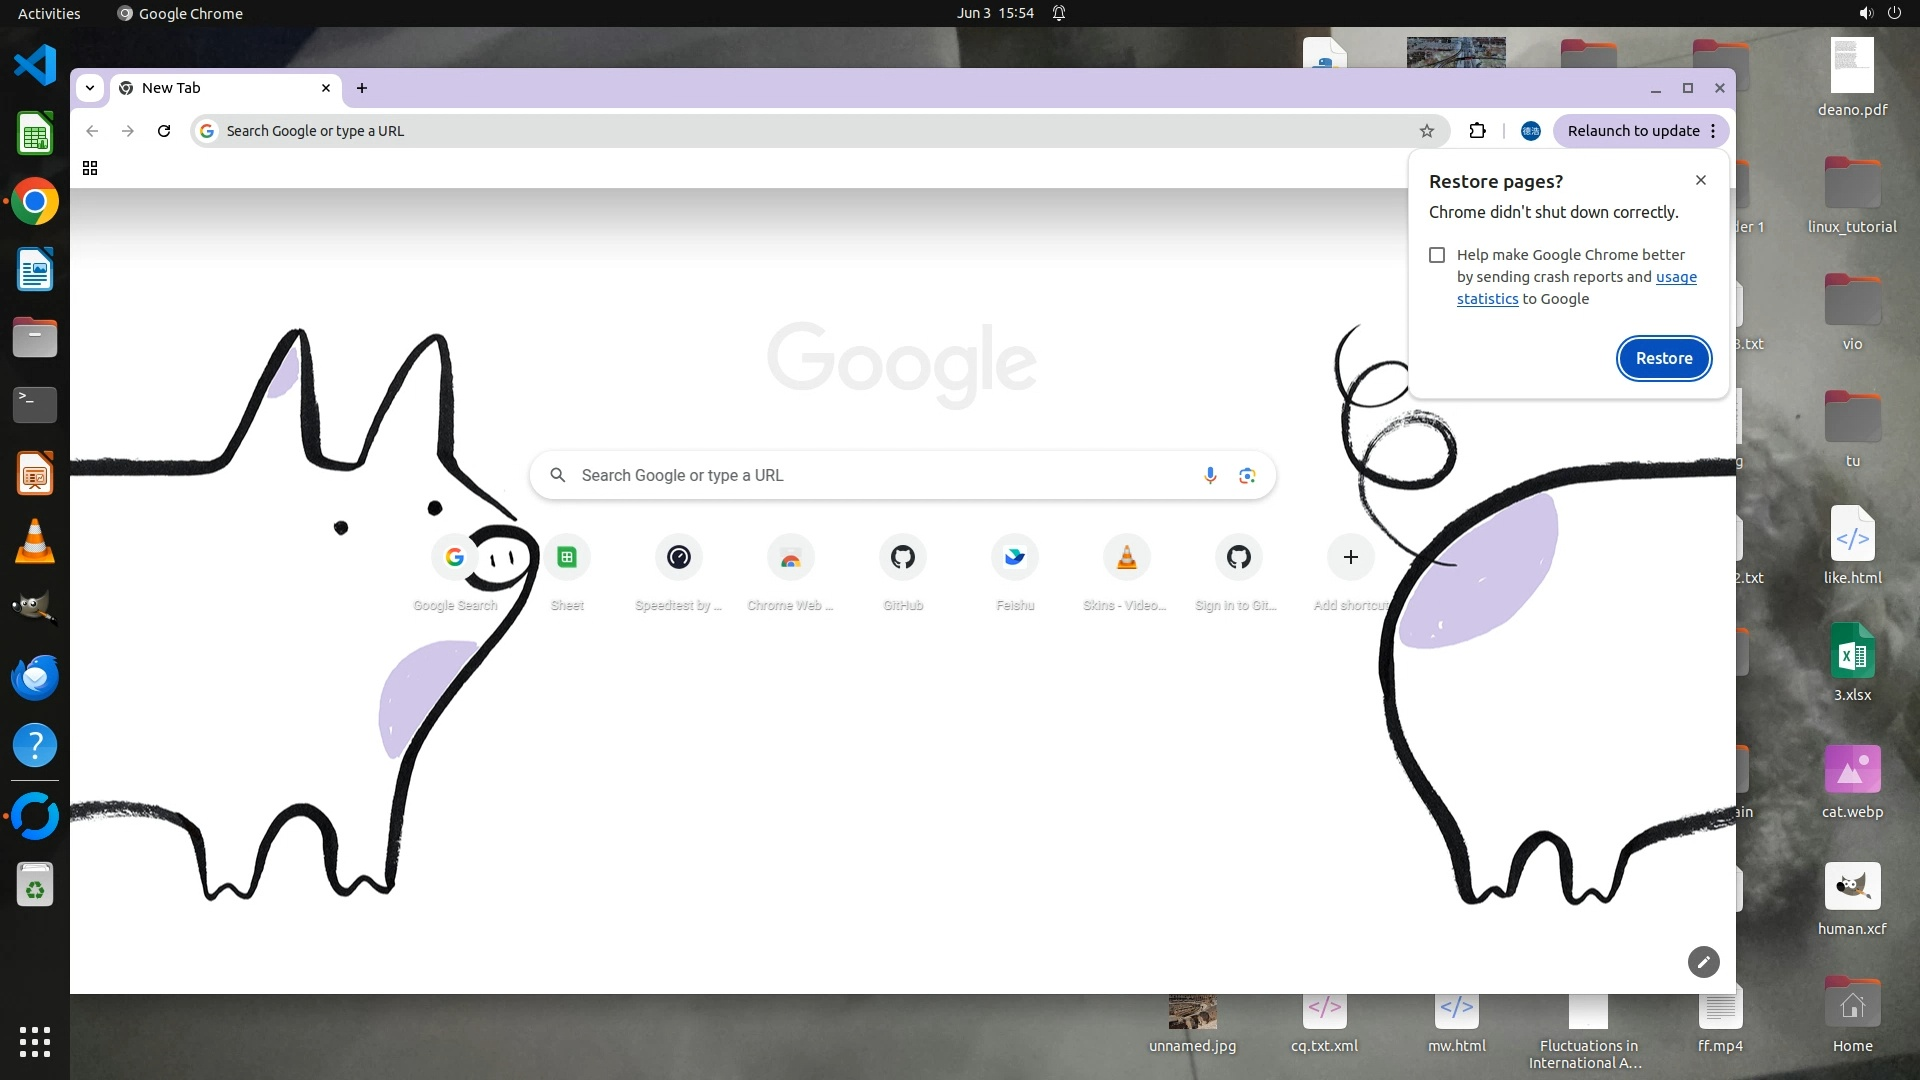The height and width of the screenshot is (1080, 1920).
Task: Bookmark this tab with star icon
Action: point(1427,131)
